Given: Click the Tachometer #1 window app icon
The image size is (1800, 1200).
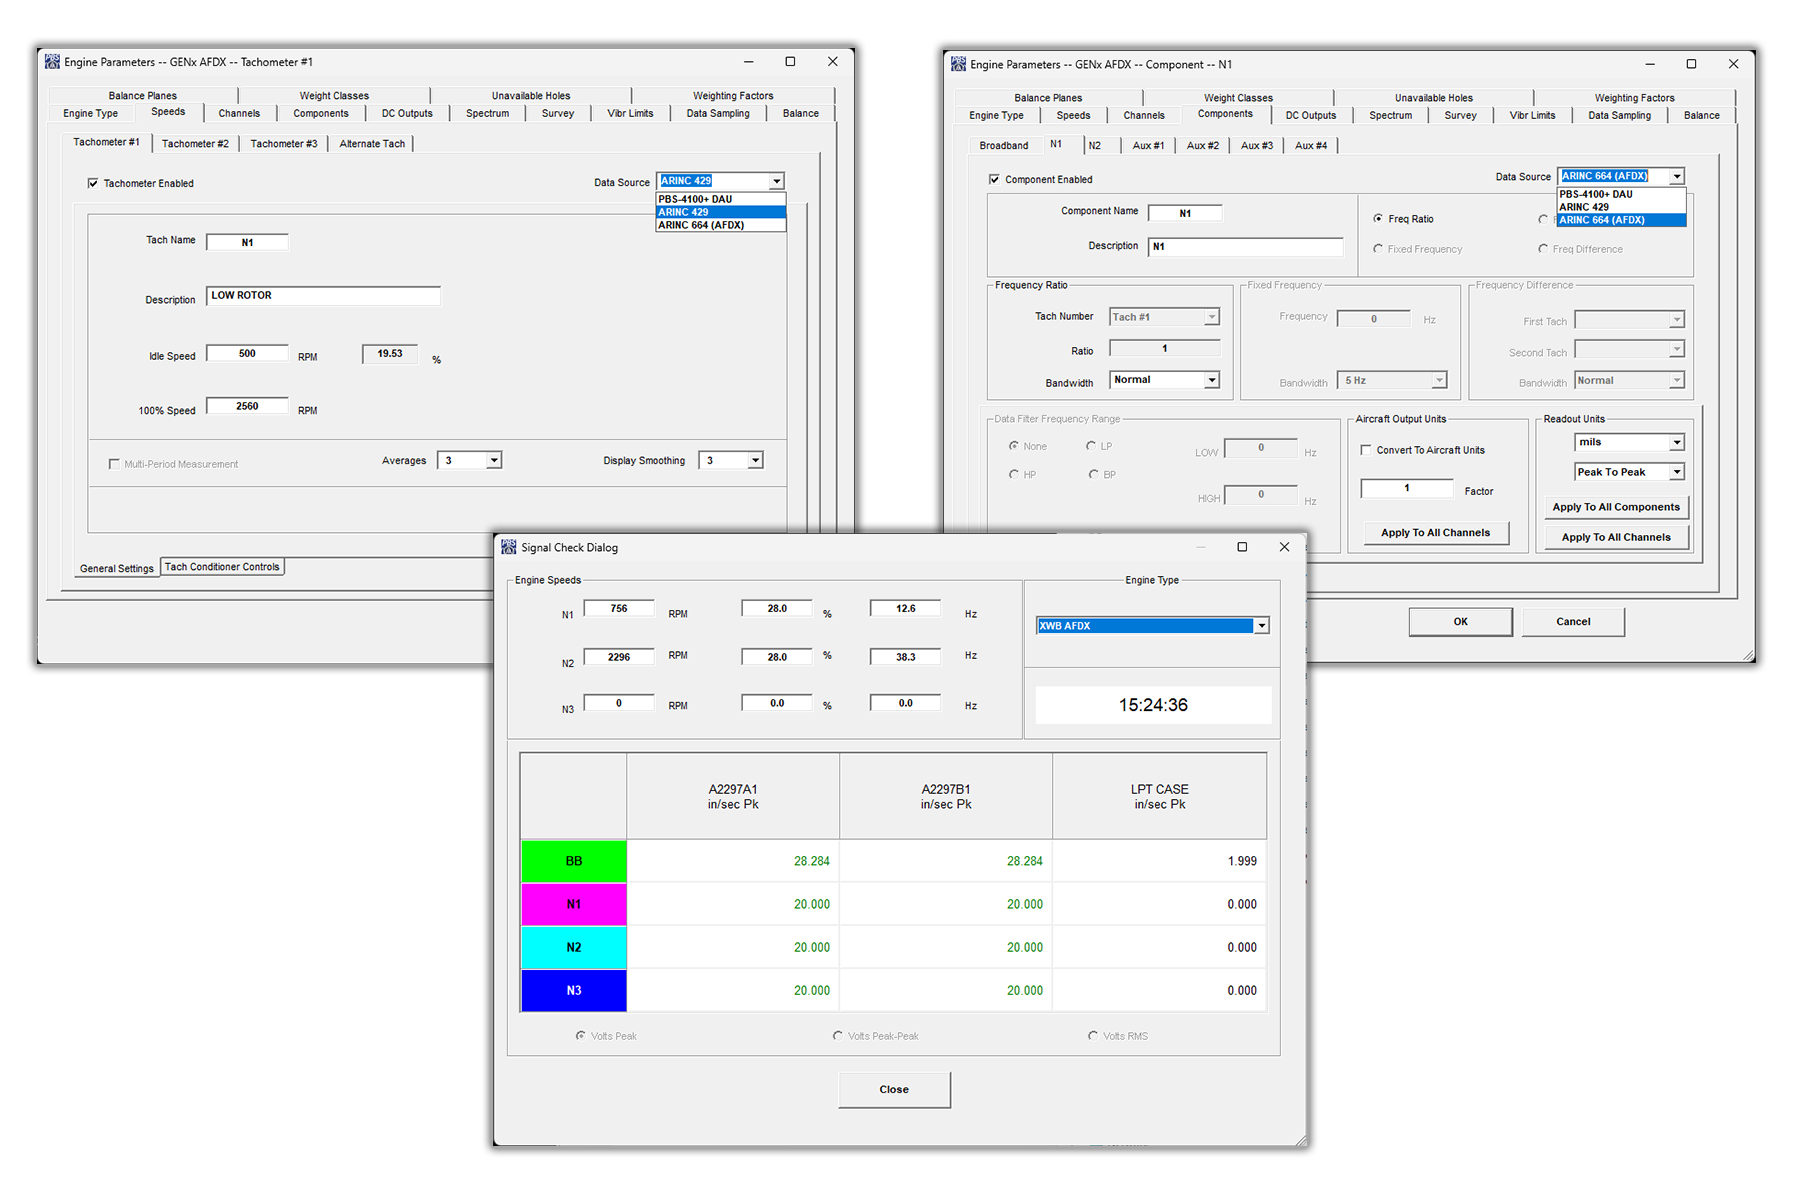Looking at the screenshot, I should tap(52, 62).
